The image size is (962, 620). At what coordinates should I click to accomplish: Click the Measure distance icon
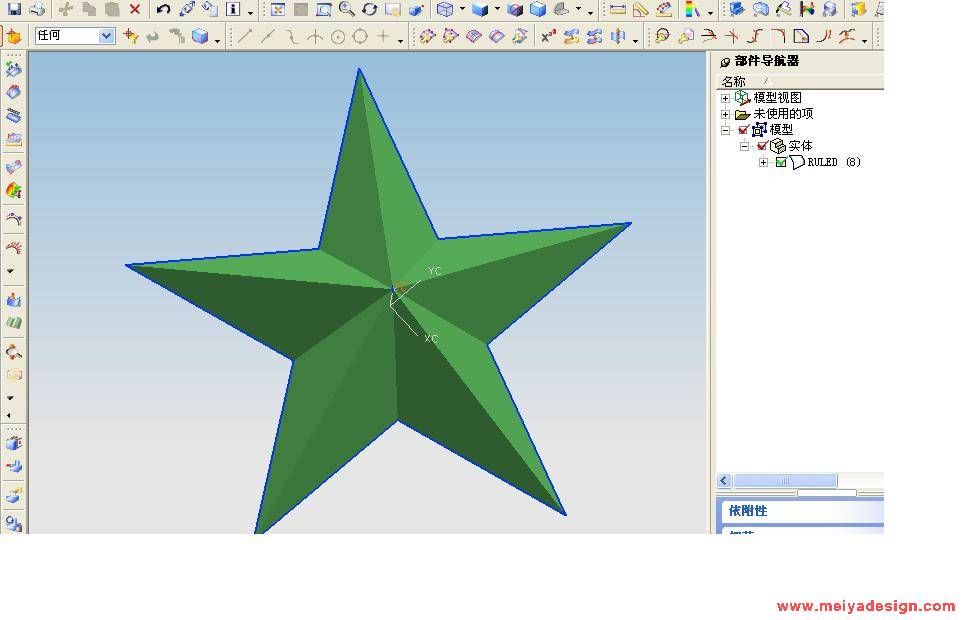(x=617, y=10)
